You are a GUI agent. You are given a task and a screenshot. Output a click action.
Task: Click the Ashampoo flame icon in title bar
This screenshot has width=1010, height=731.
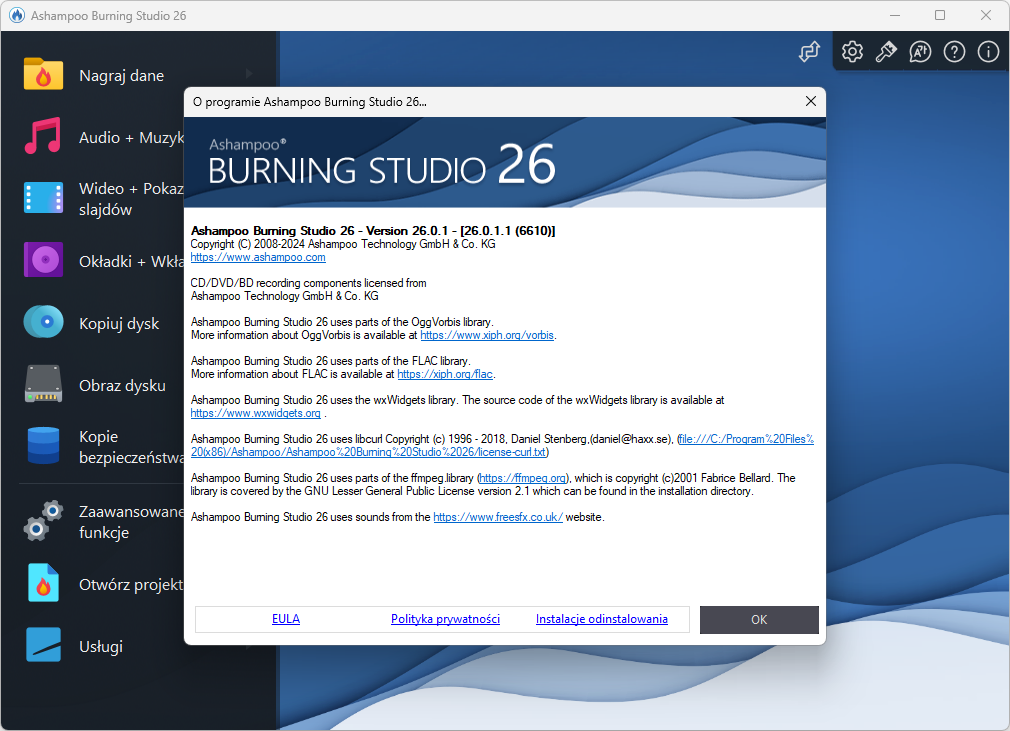(17, 15)
